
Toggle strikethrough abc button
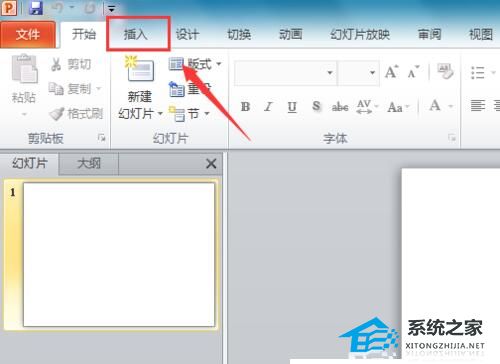340,107
